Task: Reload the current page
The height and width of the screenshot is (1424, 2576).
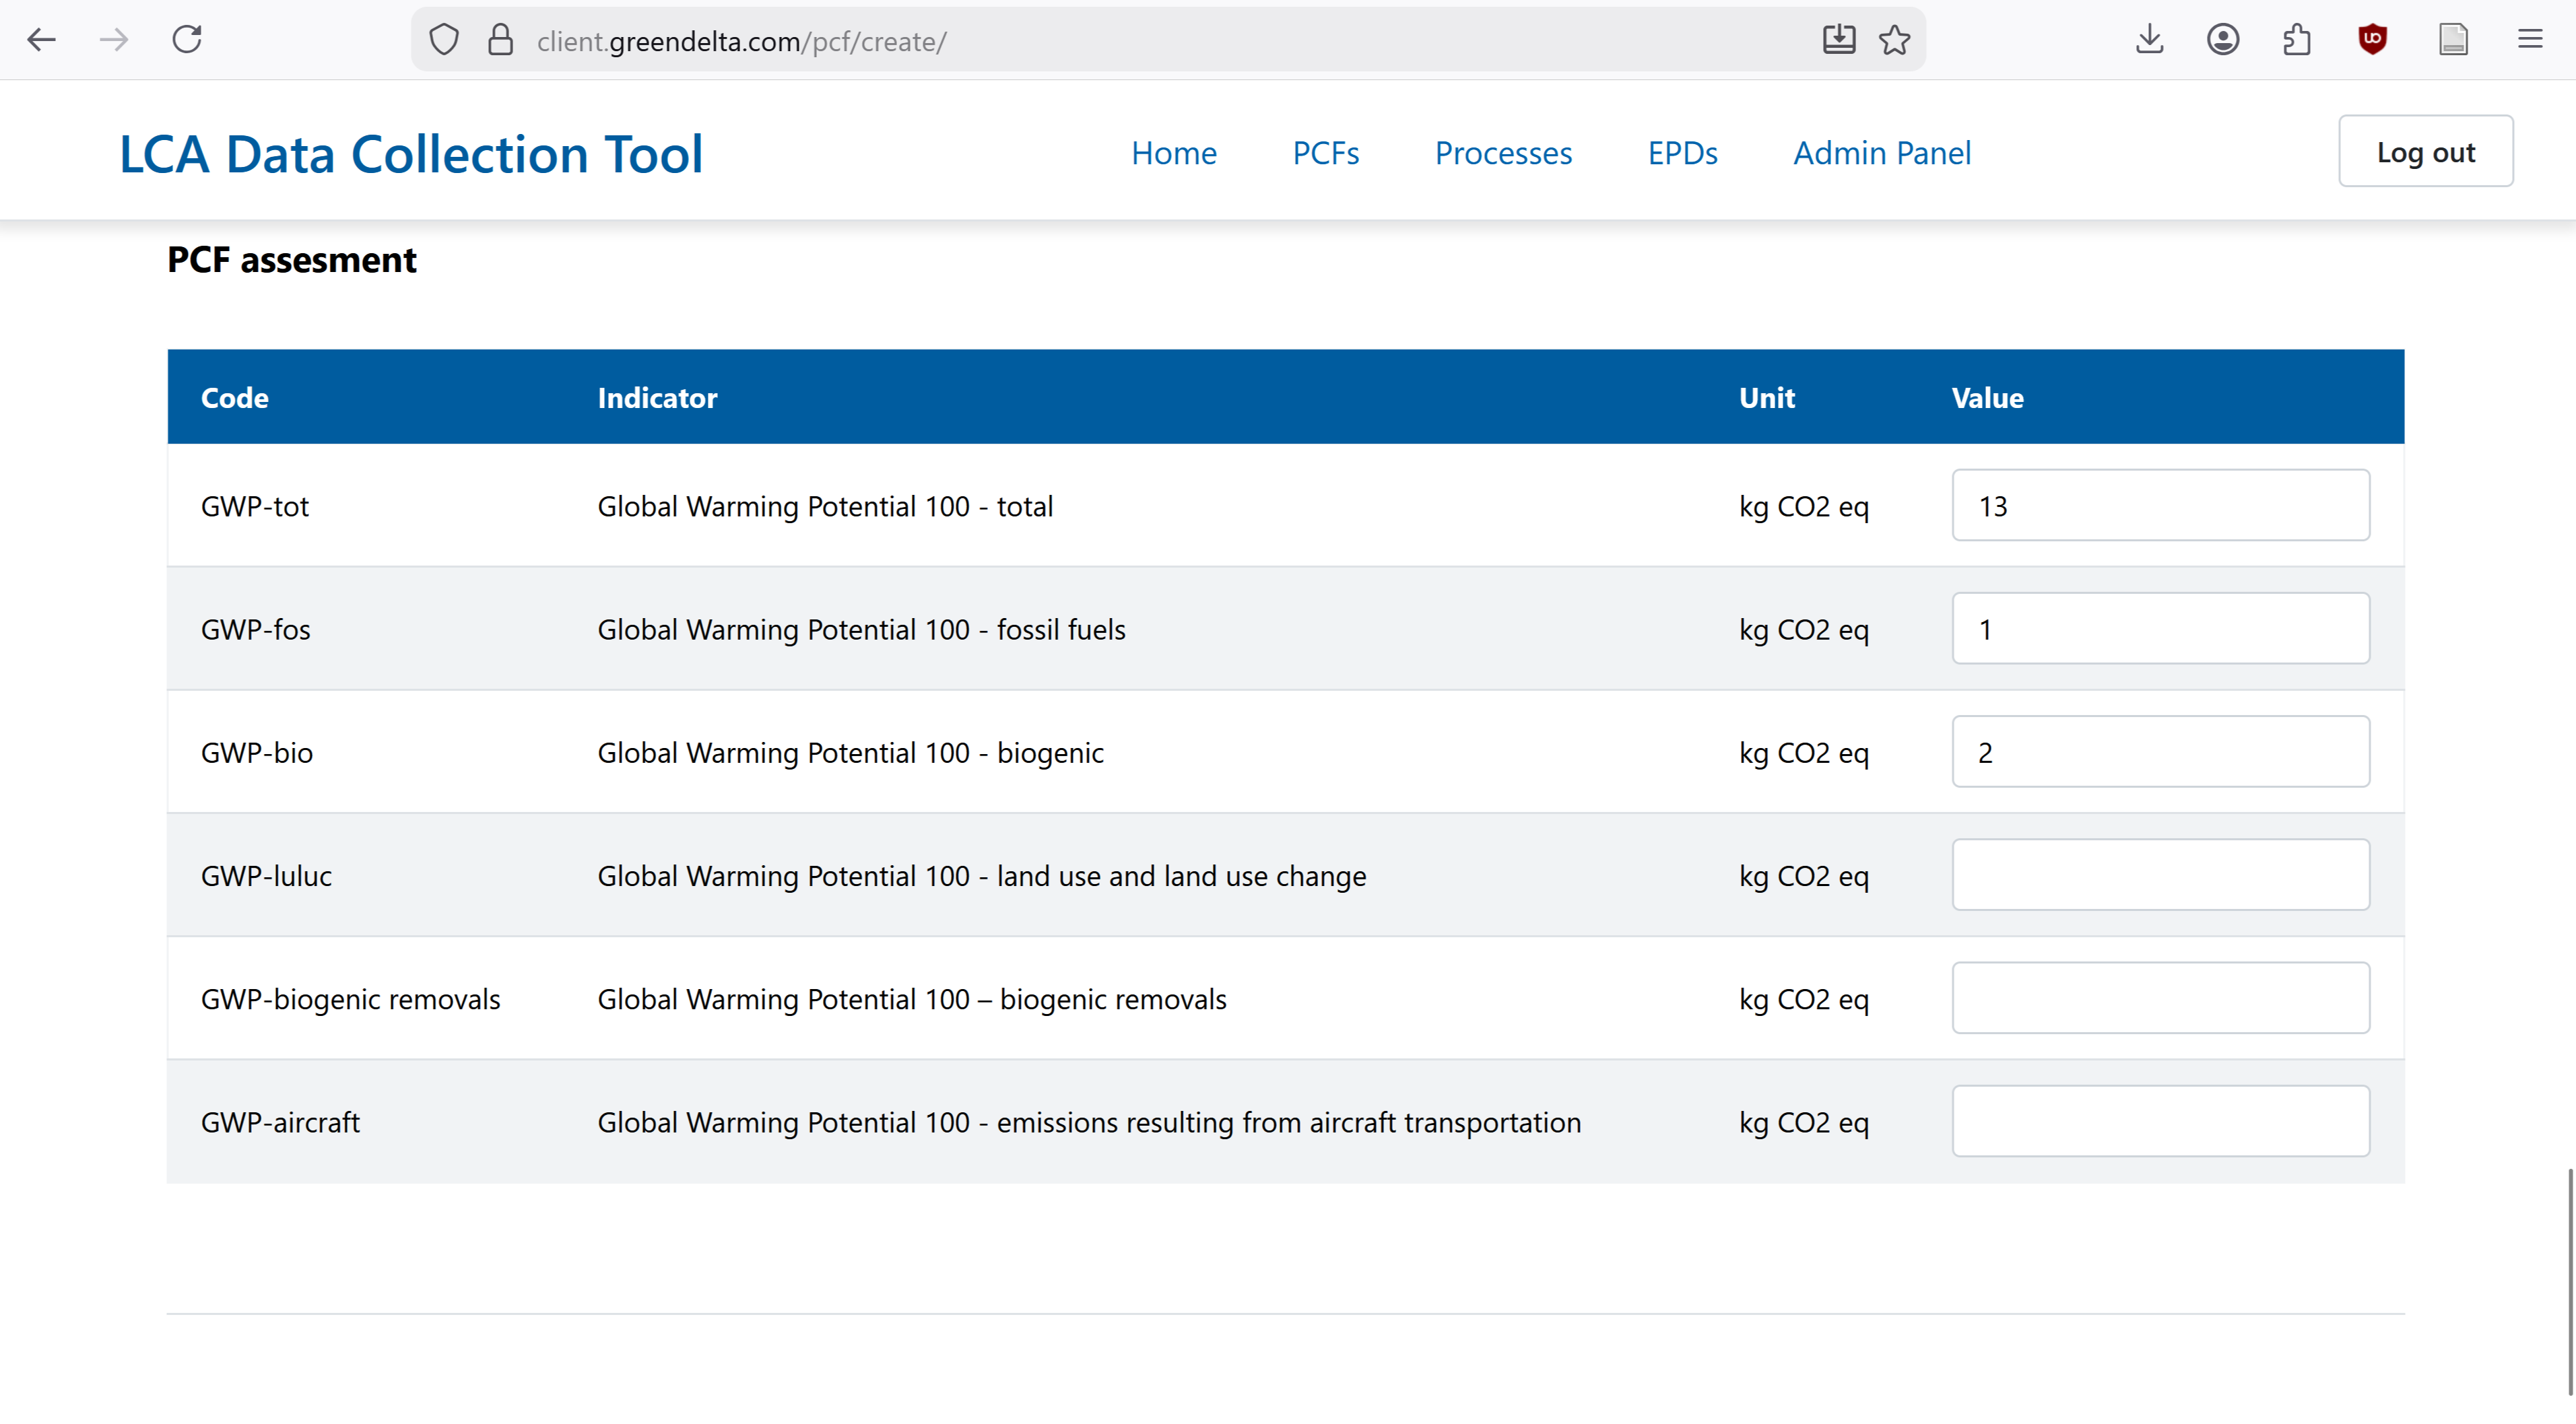Action: [x=187, y=40]
